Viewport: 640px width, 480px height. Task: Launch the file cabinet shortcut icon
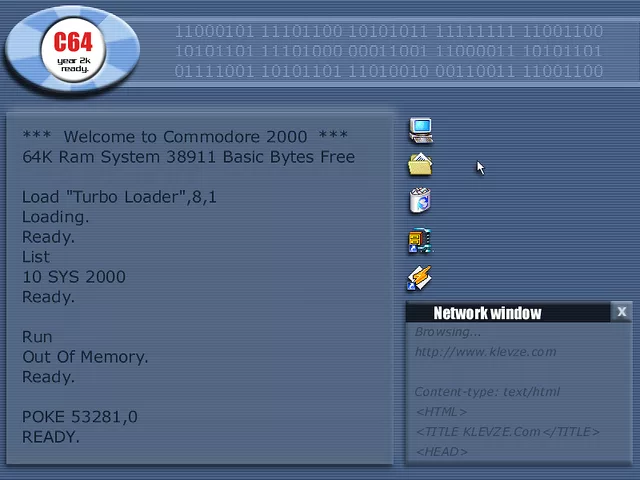click(420, 241)
